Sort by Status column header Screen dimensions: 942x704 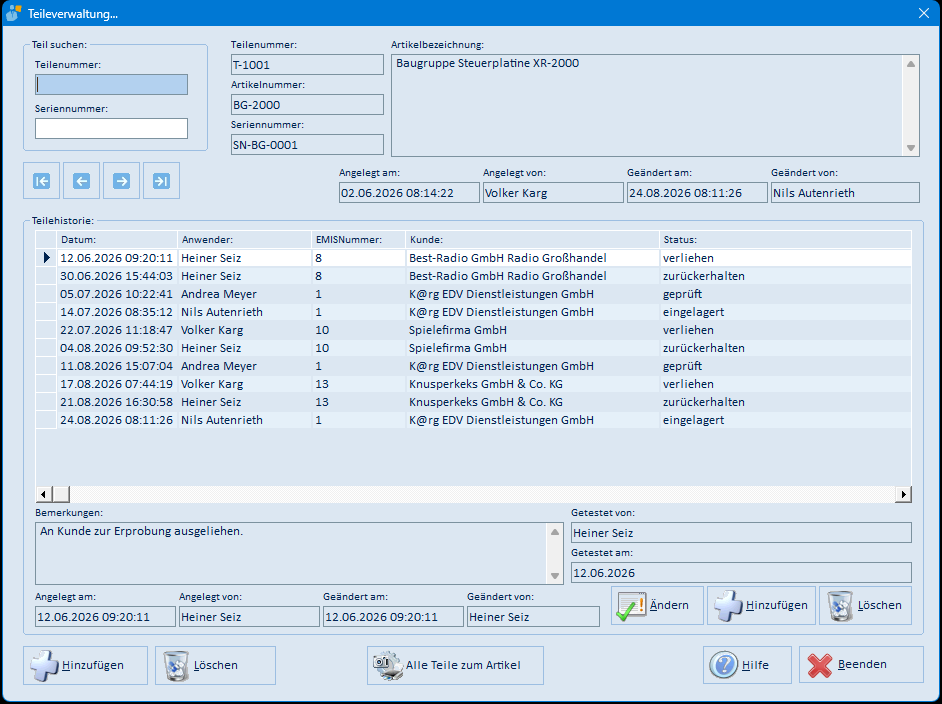pyautogui.click(x=785, y=240)
